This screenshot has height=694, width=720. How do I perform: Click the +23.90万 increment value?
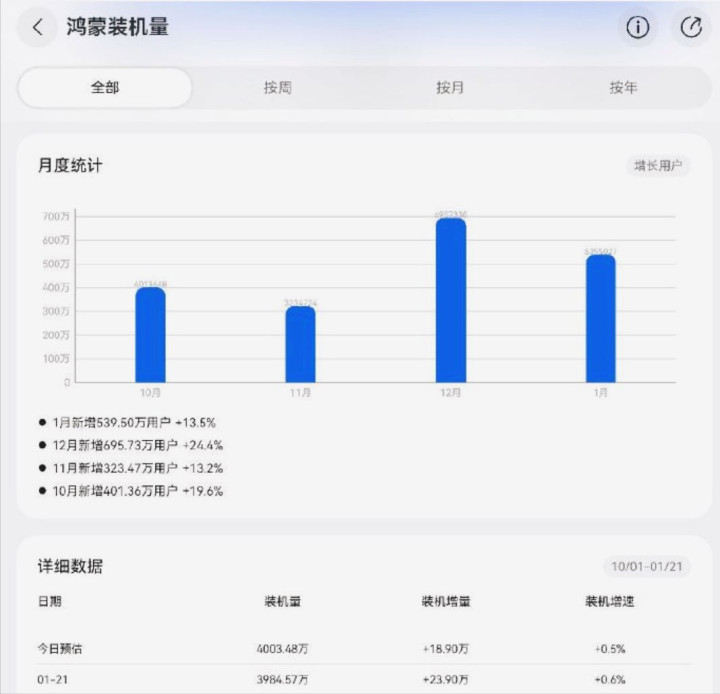click(x=446, y=679)
